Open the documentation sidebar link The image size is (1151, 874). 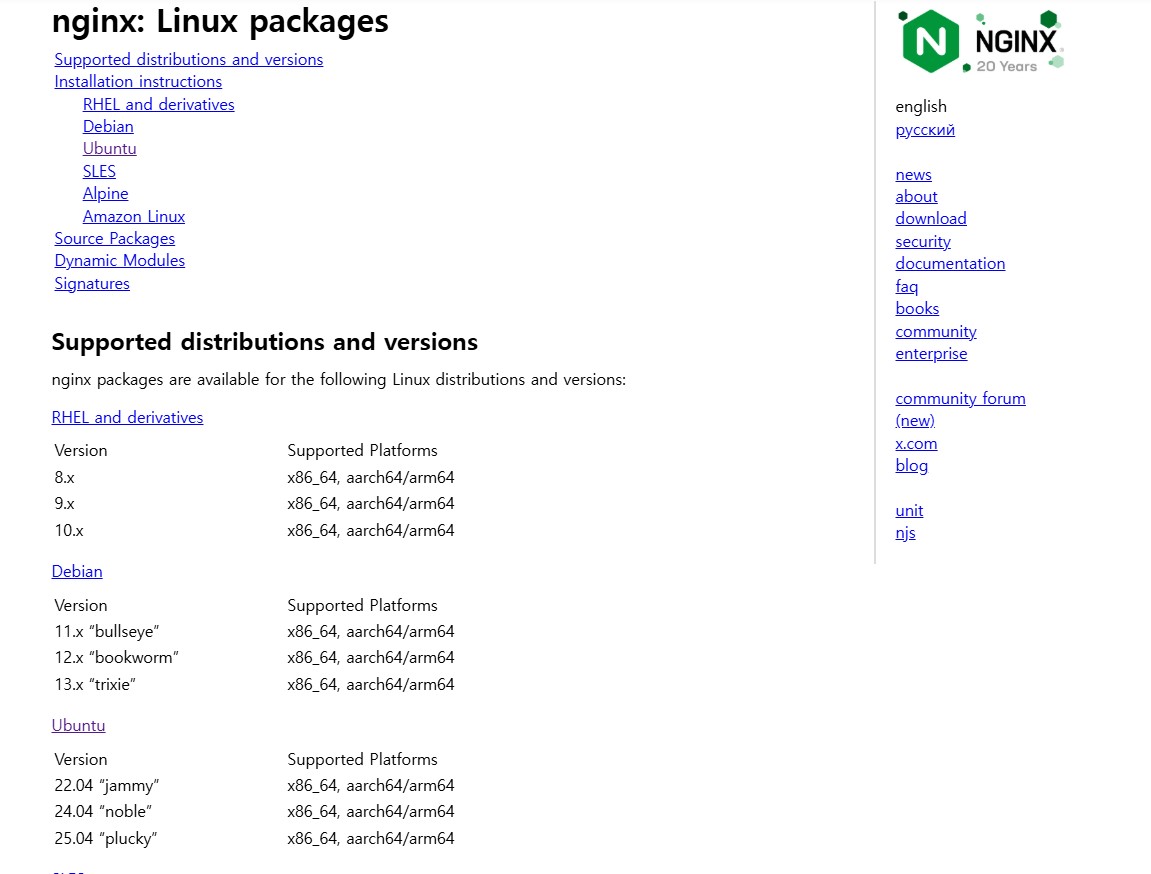(x=950, y=263)
